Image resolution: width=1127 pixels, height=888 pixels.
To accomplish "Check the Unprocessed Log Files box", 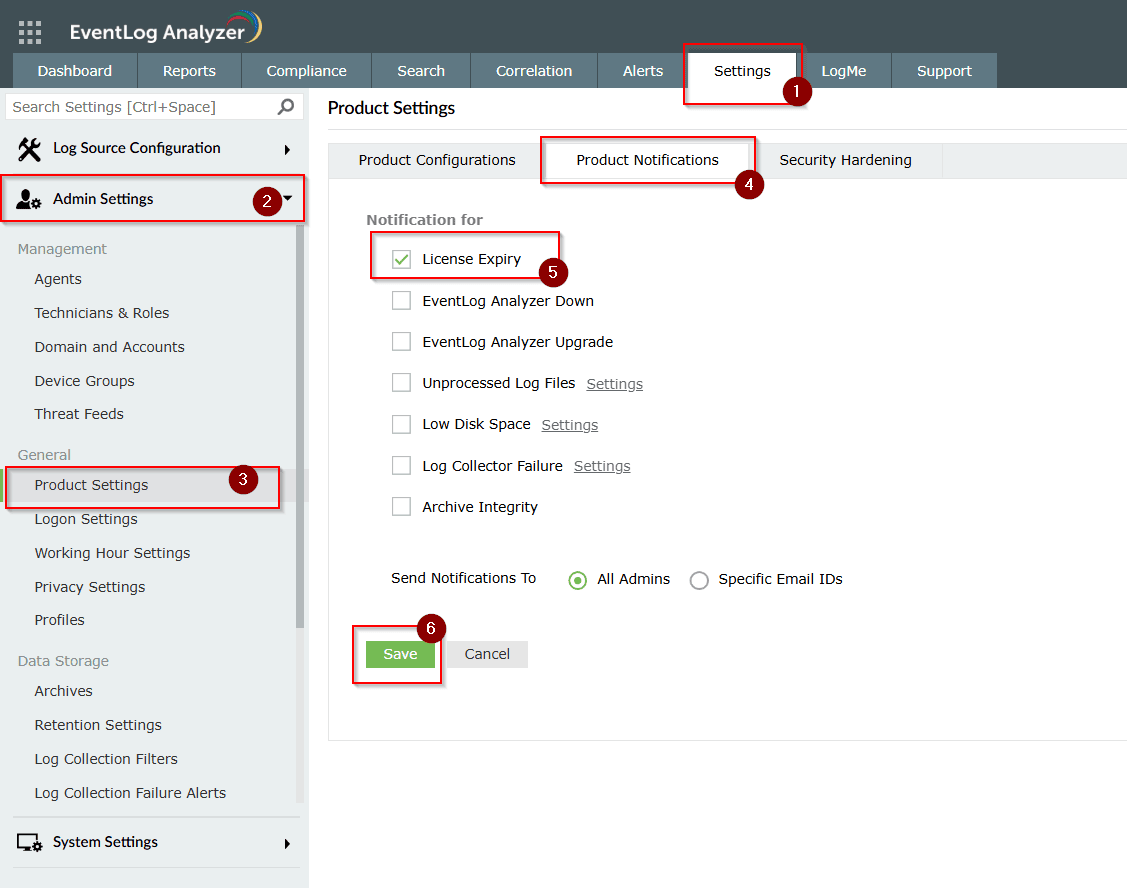I will click(401, 383).
